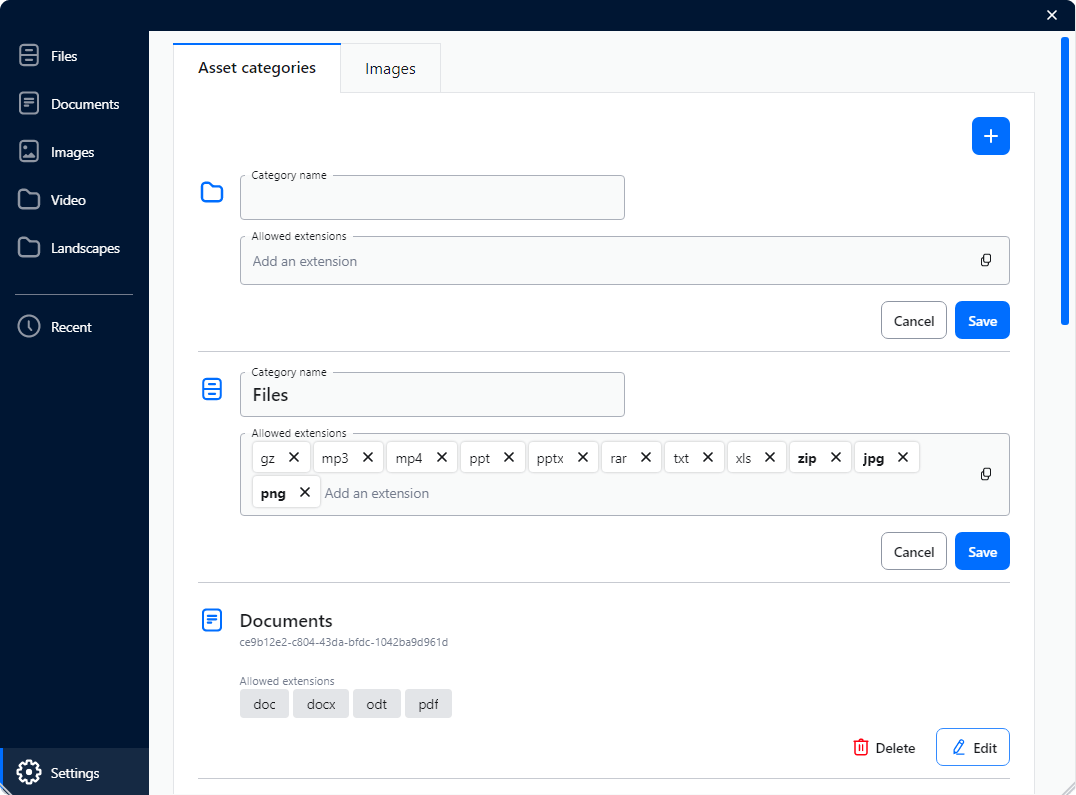The image size is (1076, 795).
Task: Copy extensions in the Files category field
Action: 985,474
